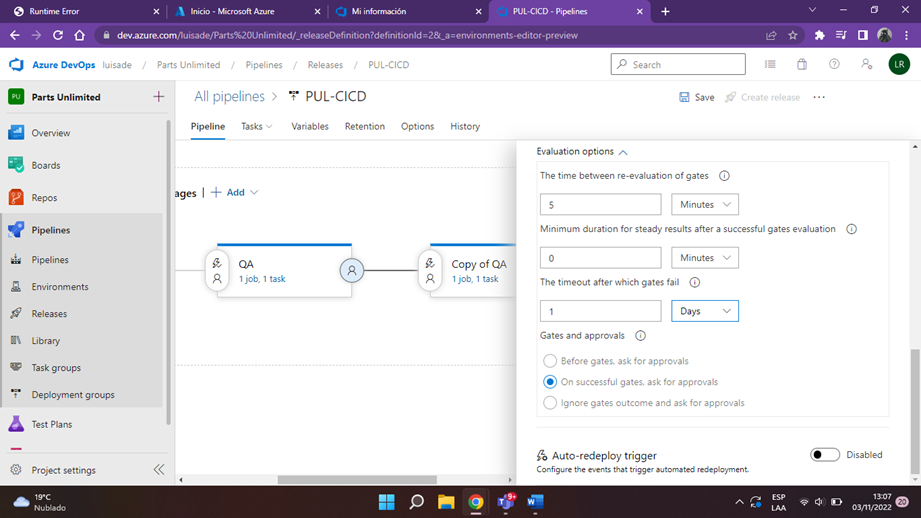Collapse the Evaluation options section
The width and height of the screenshot is (921, 518).
pos(623,152)
